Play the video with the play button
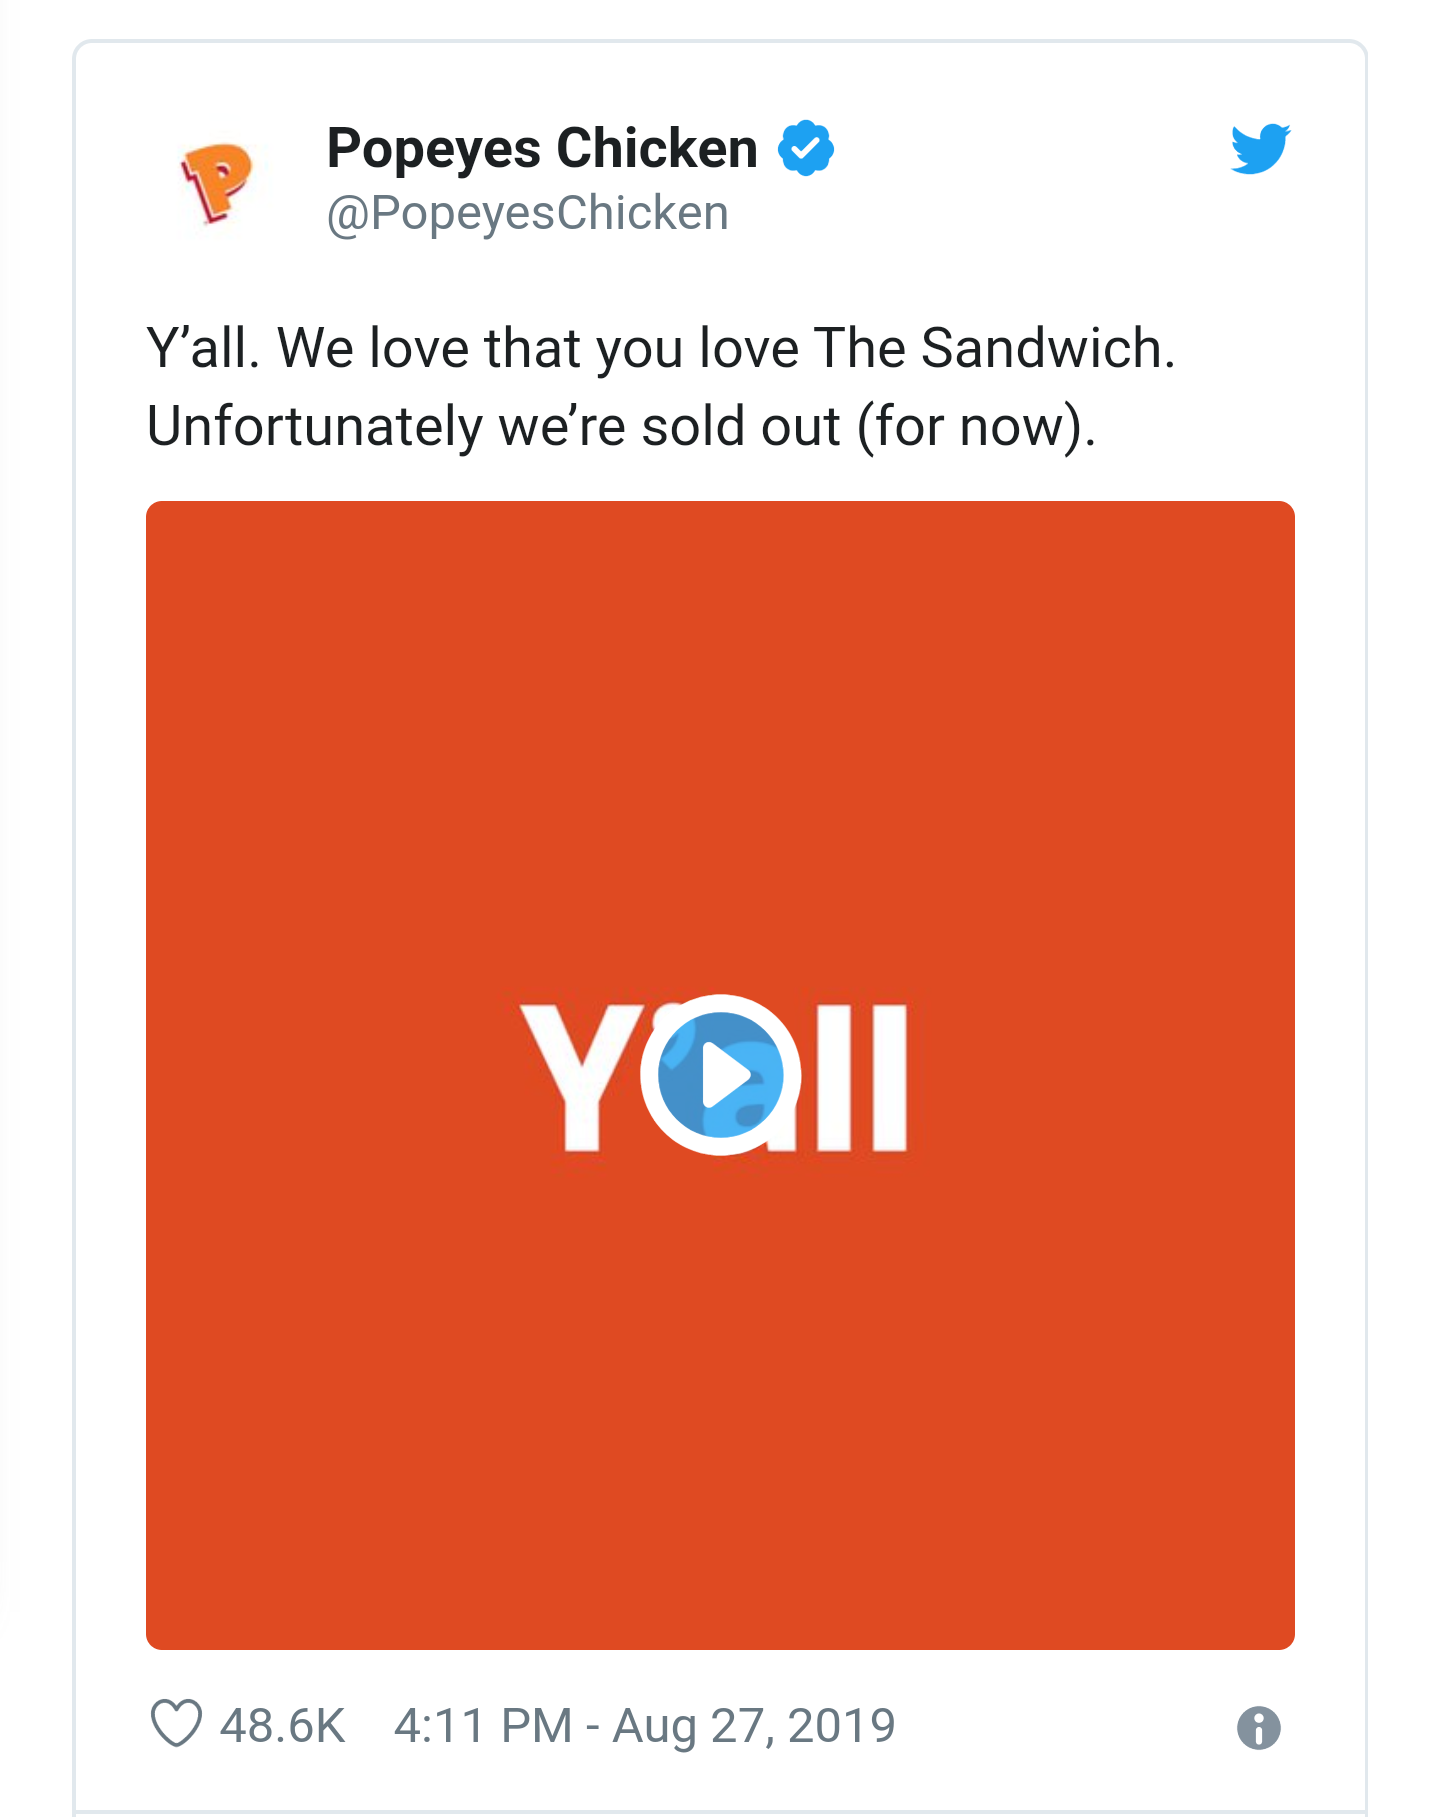The height and width of the screenshot is (1817, 1440). click(x=721, y=1075)
